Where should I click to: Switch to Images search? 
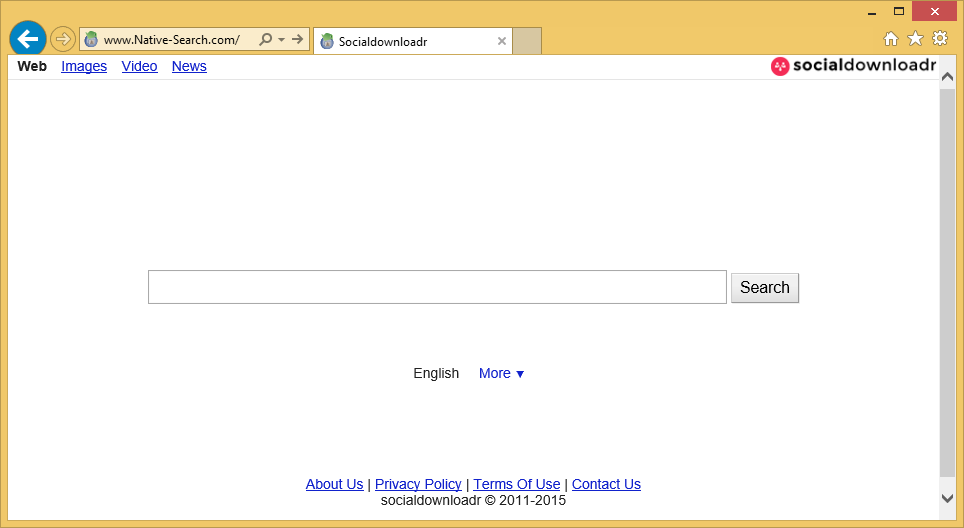(84, 66)
